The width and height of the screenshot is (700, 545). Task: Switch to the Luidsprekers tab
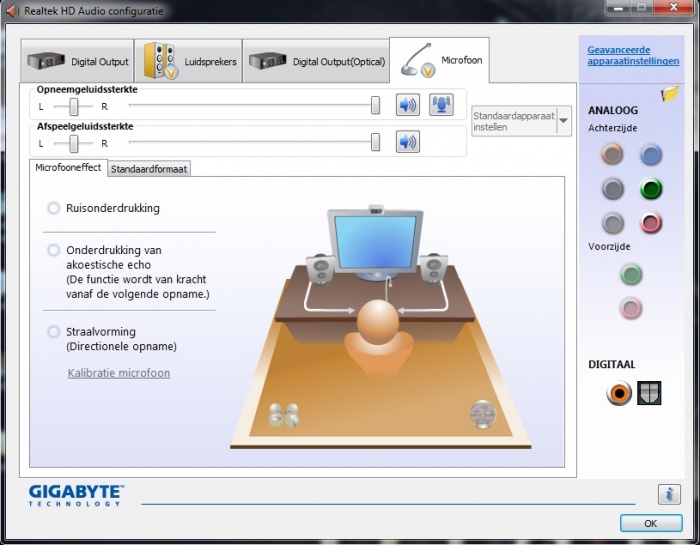pyautogui.click(x=188, y=61)
